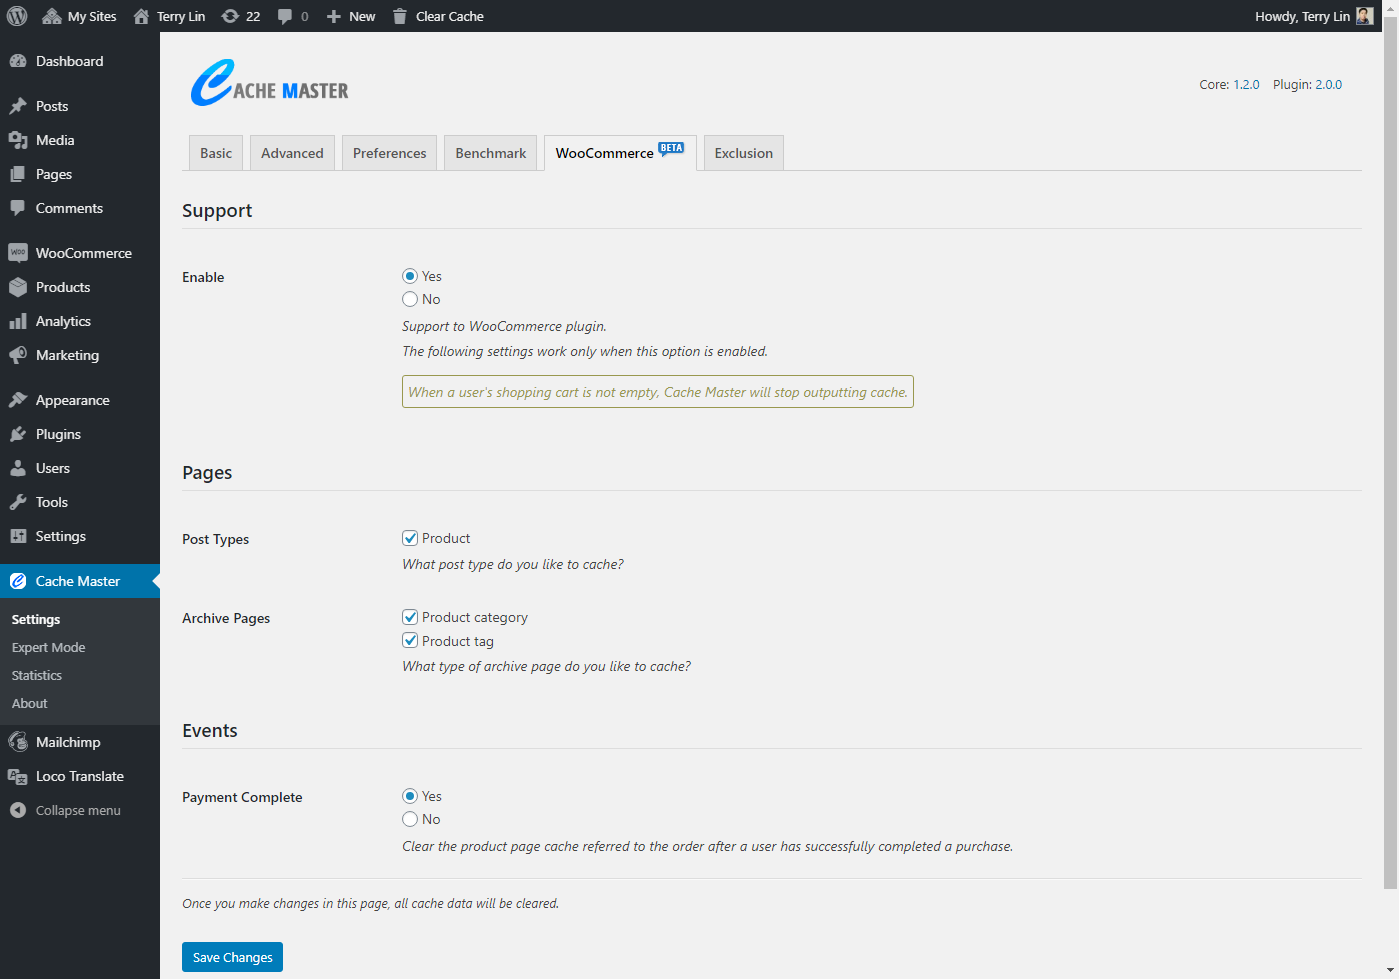The height and width of the screenshot is (979, 1399).
Task: Click the Clear Cache trash icon
Action: pyautogui.click(x=400, y=16)
